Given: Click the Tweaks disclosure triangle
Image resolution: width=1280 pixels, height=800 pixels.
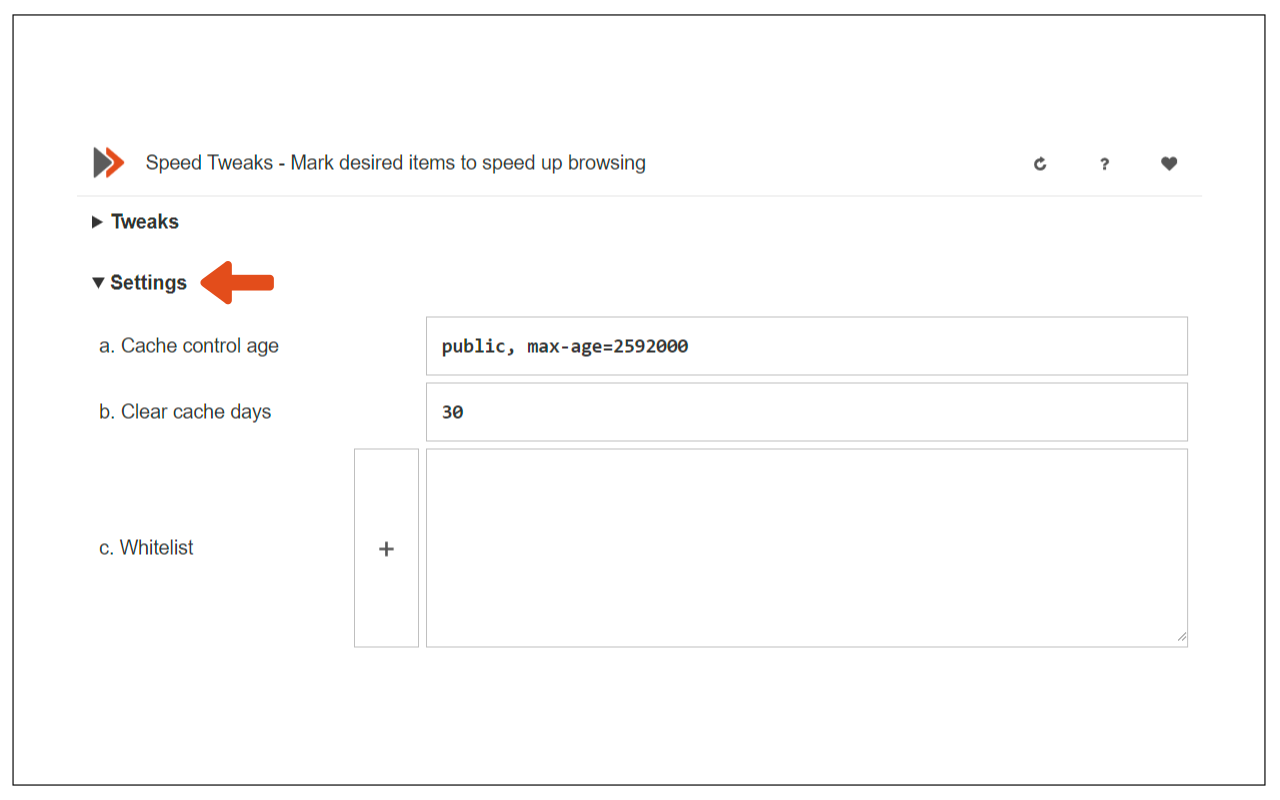Looking at the screenshot, I should 97,222.
